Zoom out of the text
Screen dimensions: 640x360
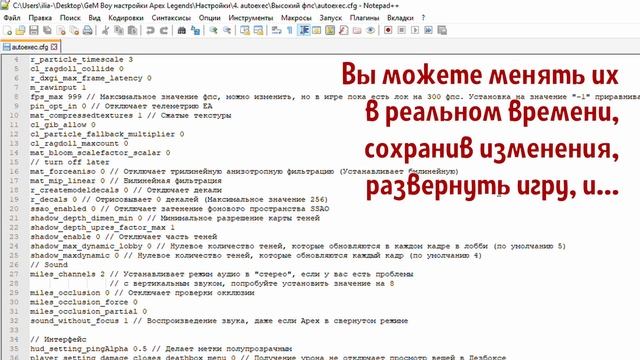[227, 30]
